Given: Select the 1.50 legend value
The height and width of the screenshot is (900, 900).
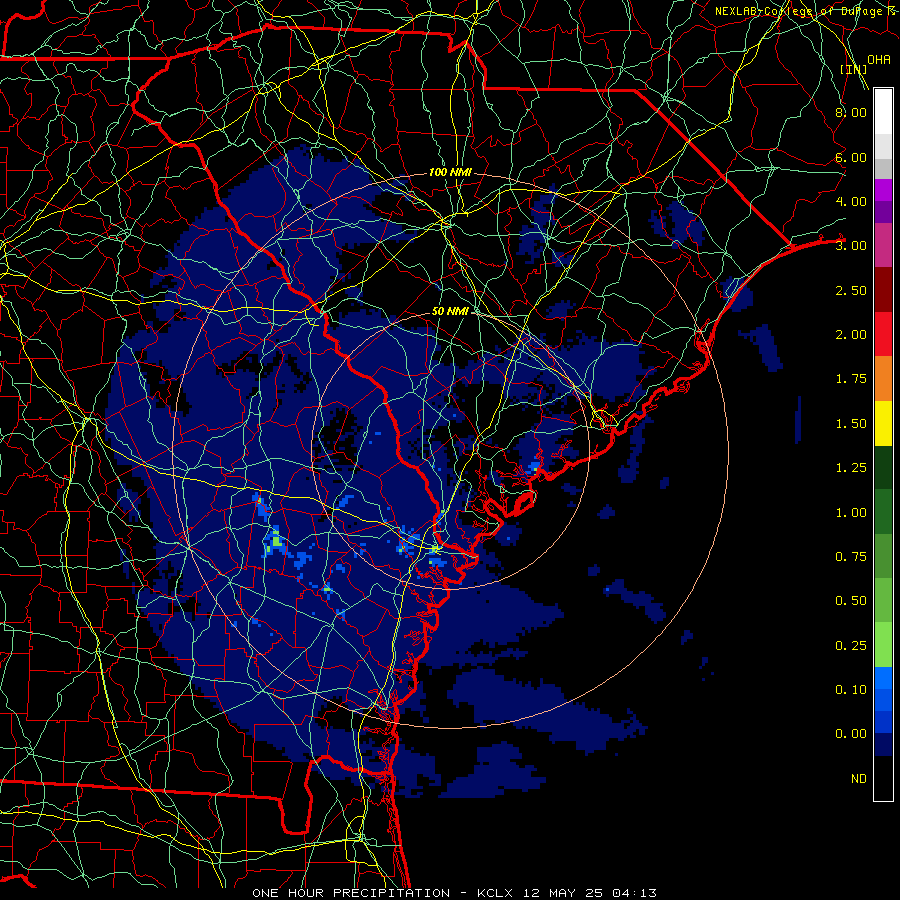Looking at the screenshot, I should [851, 424].
